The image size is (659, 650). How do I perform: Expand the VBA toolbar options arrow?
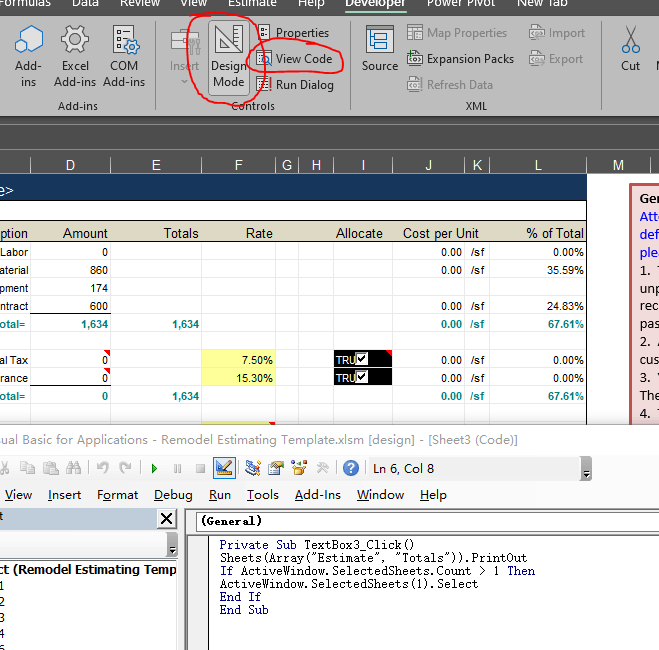pyautogui.click(x=585, y=468)
